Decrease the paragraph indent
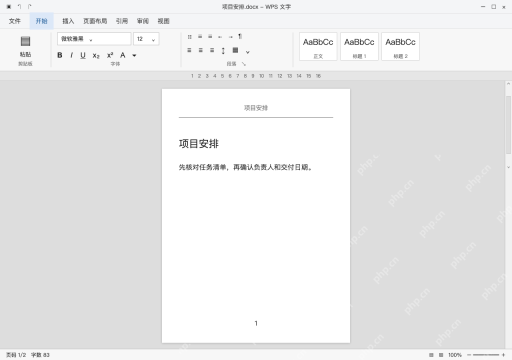 pyautogui.click(x=220, y=37)
